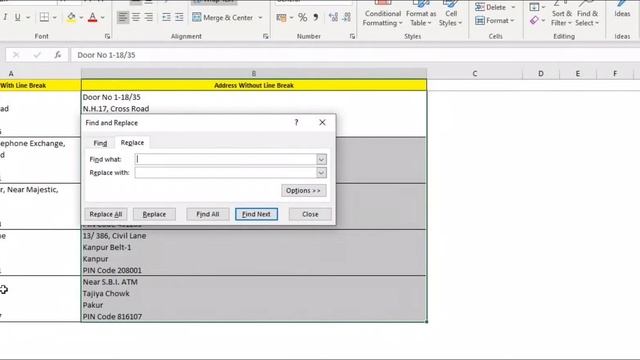Screen dimensions: 640x360
Task: Apply yellow fill color bucket
Action: [x=71, y=18]
